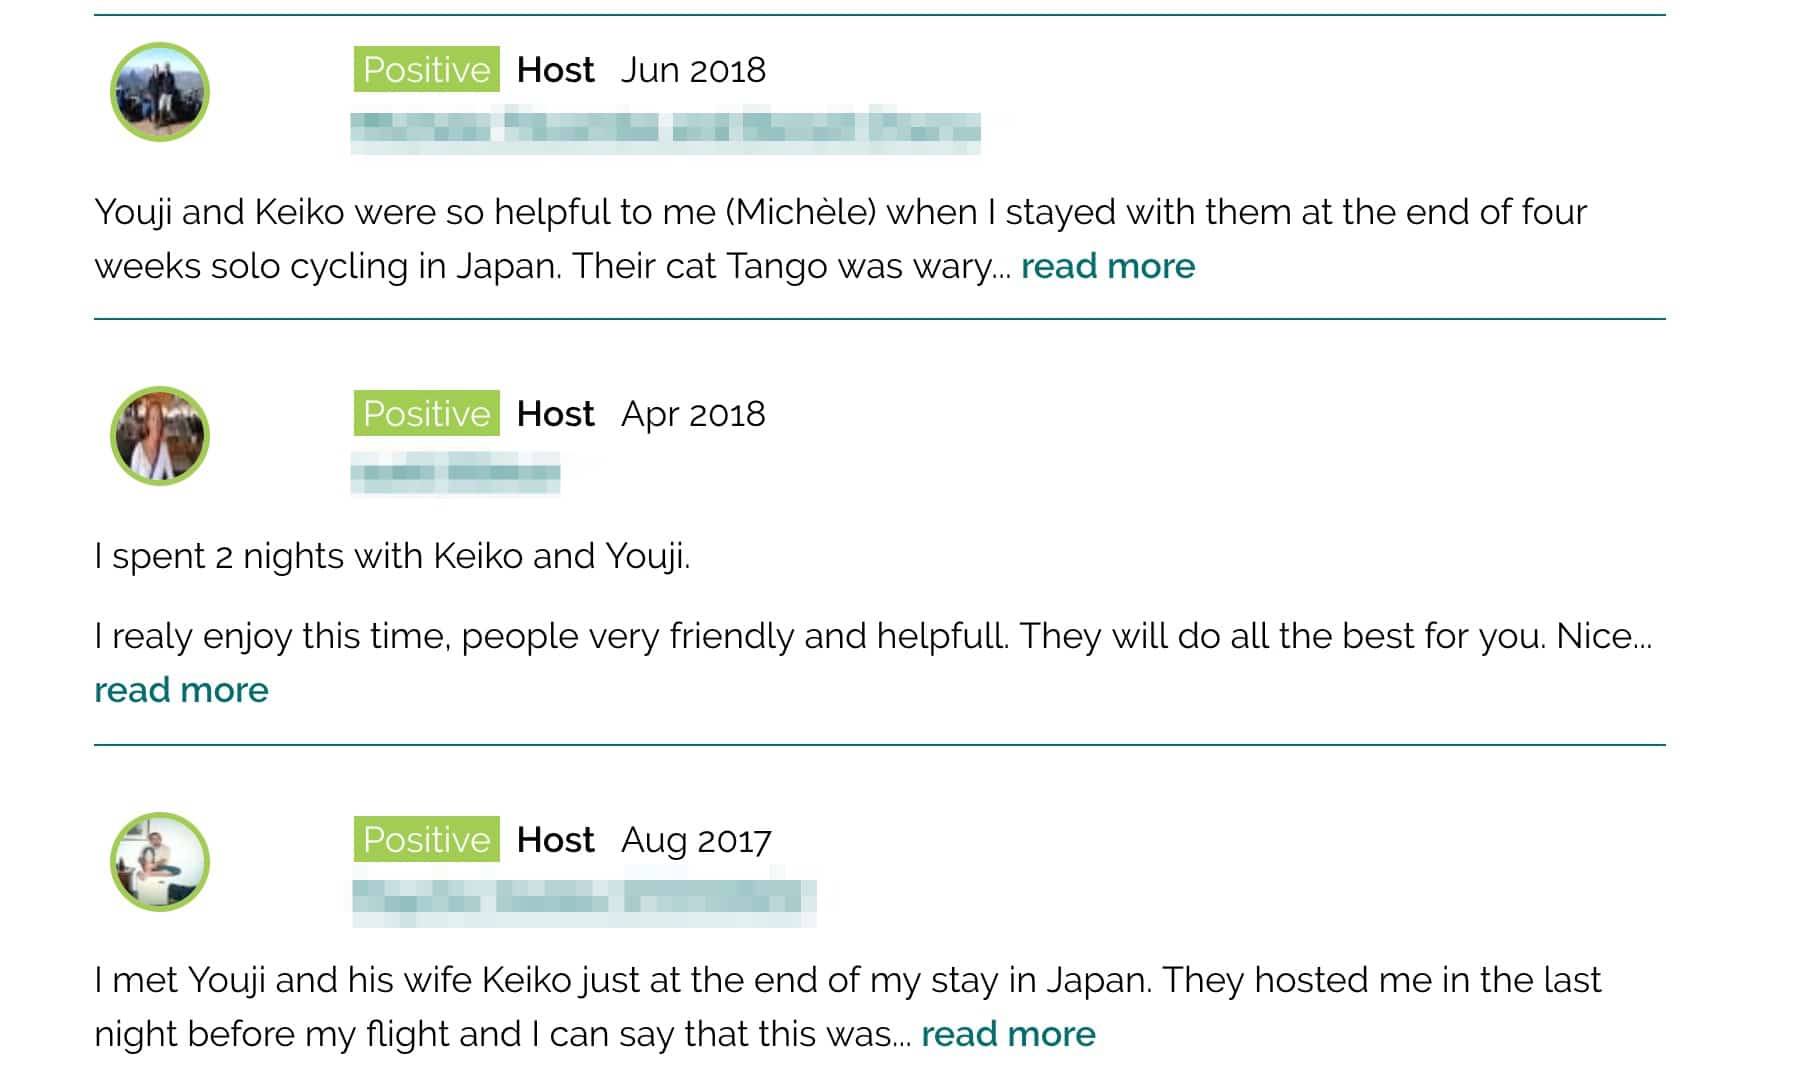Screen dimensions: 1794x1072
Task: Click the Jun 2018 reviewer's profile photo
Action: tap(159, 92)
